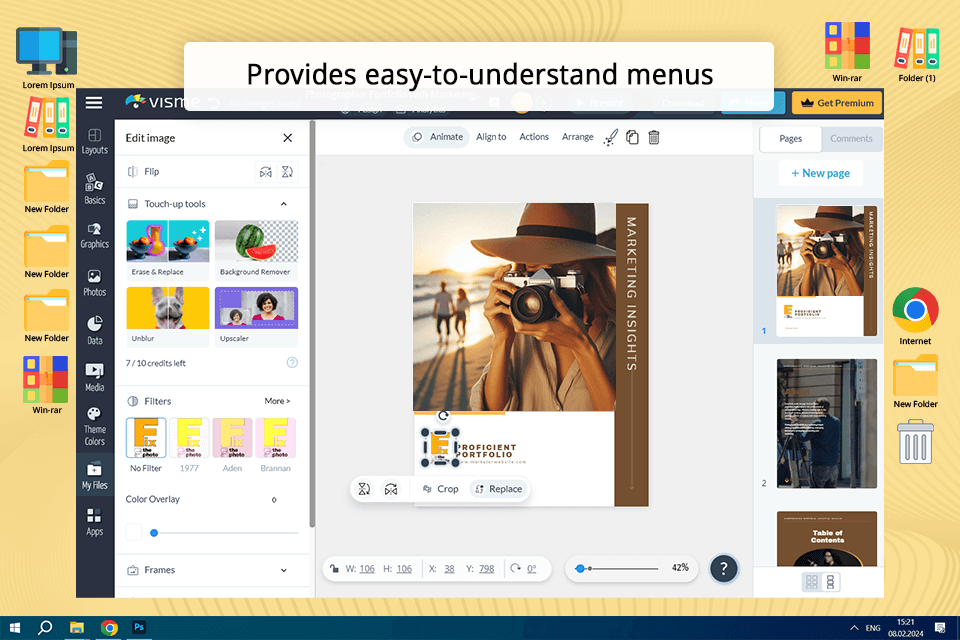960x640 pixels.
Task: Open the Data sidebar panel
Action: (x=94, y=330)
